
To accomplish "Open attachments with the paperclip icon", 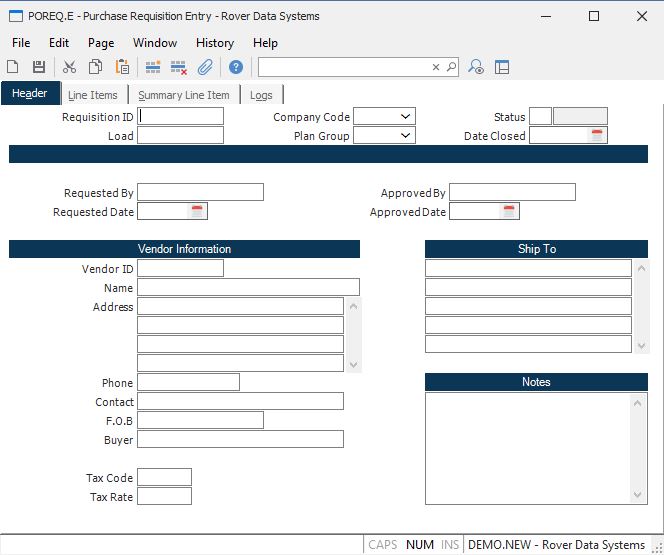I will pos(205,67).
